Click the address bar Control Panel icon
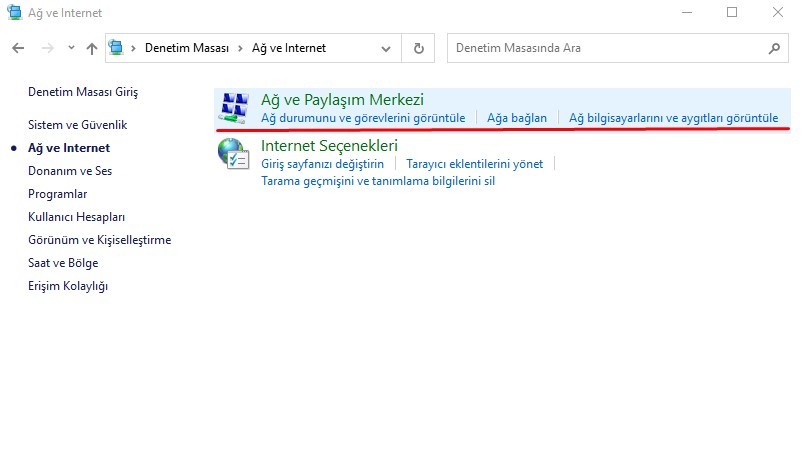The height and width of the screenshot is (474, 801). [116, 48]
